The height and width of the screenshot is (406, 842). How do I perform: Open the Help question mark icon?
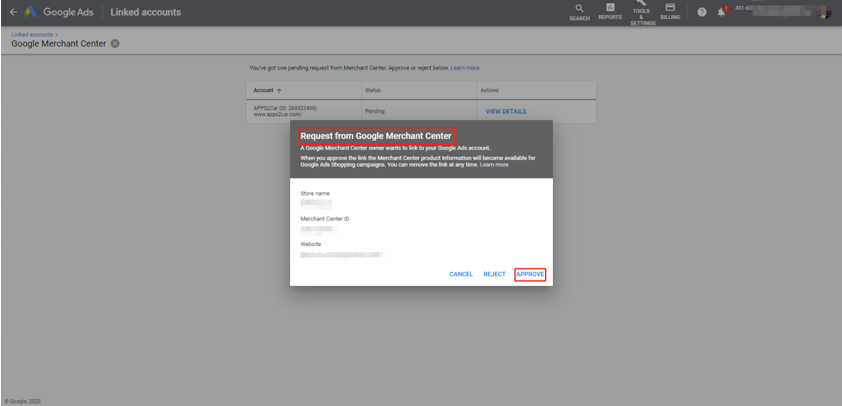pos(702,12)
